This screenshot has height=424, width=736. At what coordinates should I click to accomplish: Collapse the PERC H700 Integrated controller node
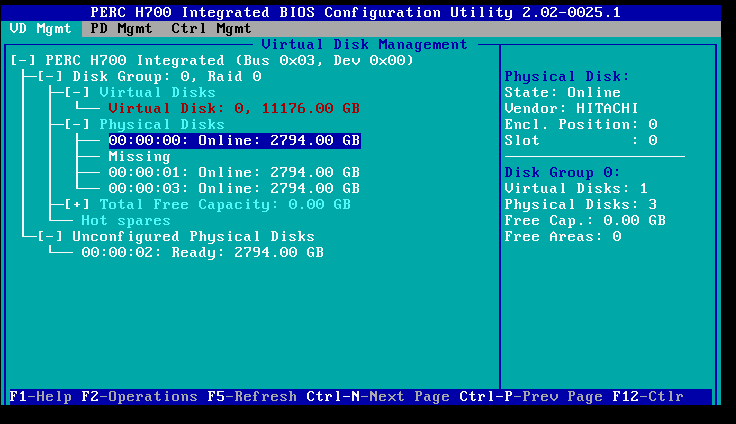pyautogui.click(x=23, y=61)
